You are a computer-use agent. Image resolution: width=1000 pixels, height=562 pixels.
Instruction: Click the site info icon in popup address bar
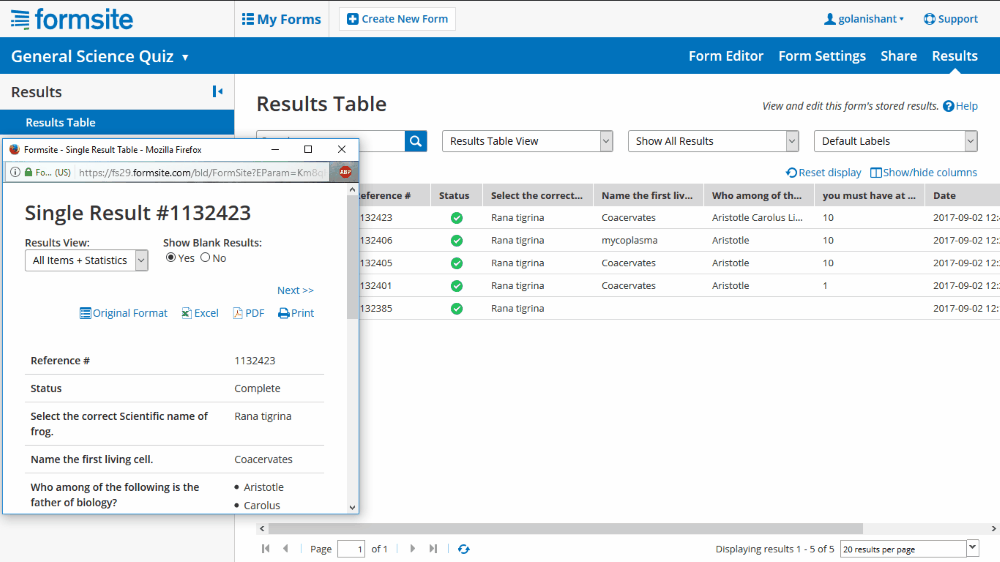15,172
